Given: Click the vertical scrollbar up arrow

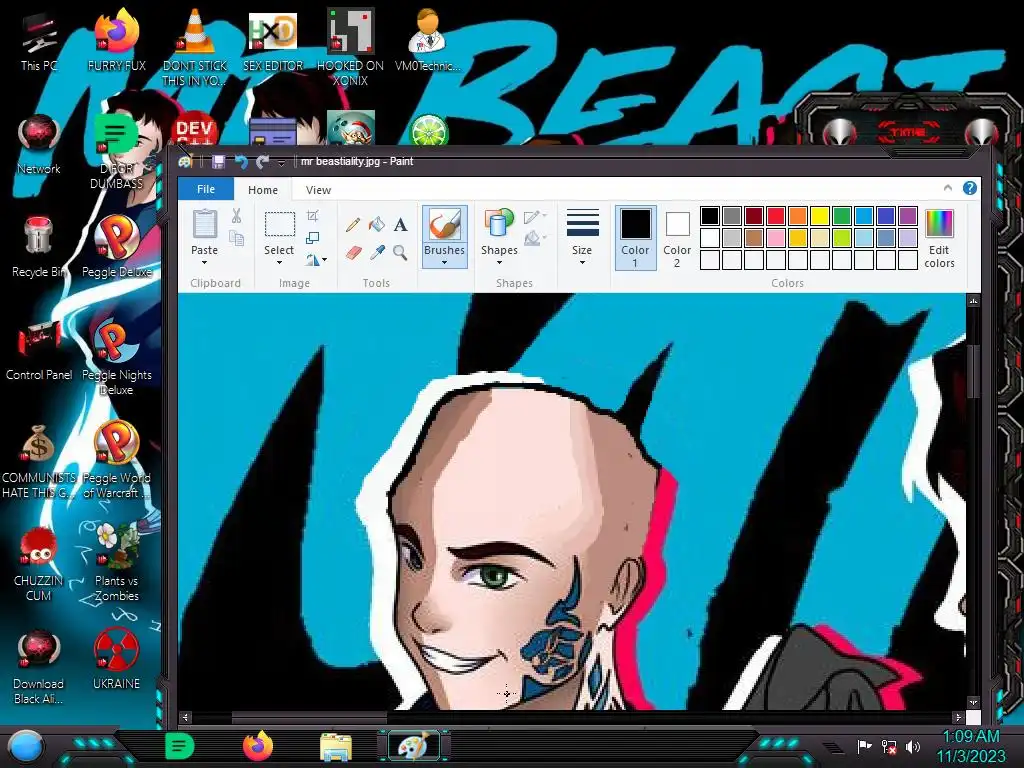Looking at the screenshot, I should point(973,300).
